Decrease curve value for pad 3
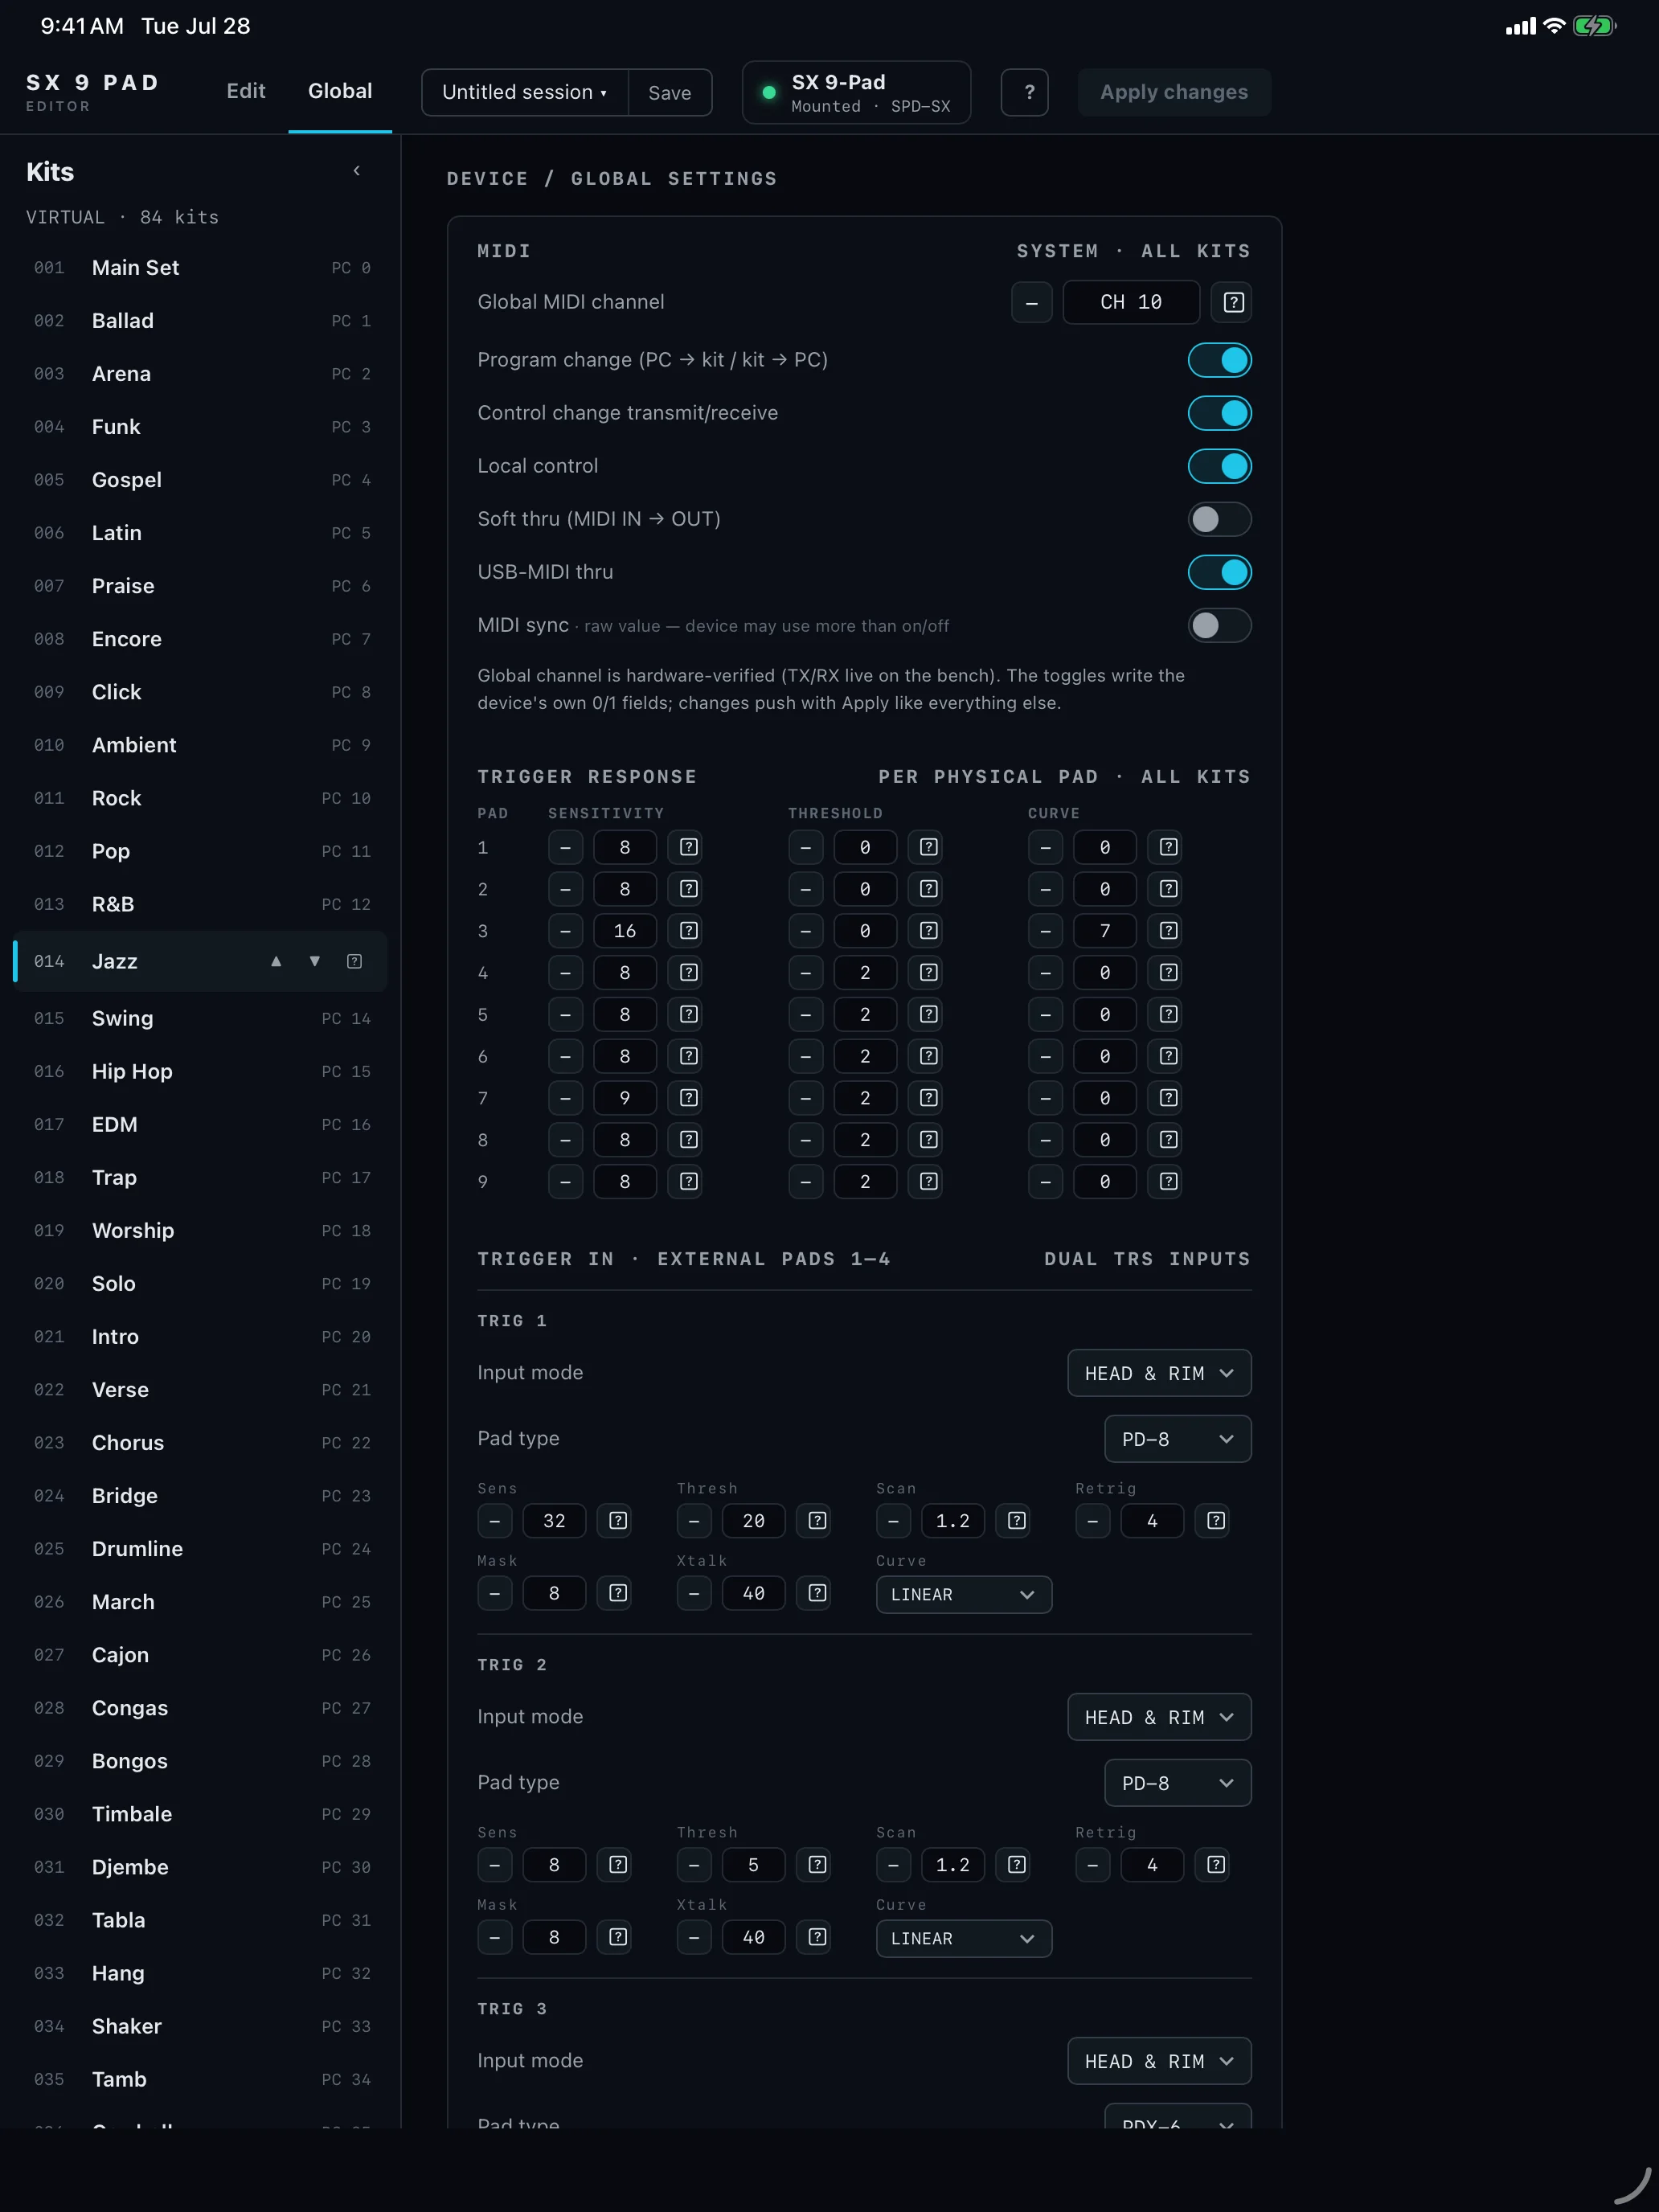Screen dimensions: 1659x2212 pyautogui.click(x=1045, y=931)
